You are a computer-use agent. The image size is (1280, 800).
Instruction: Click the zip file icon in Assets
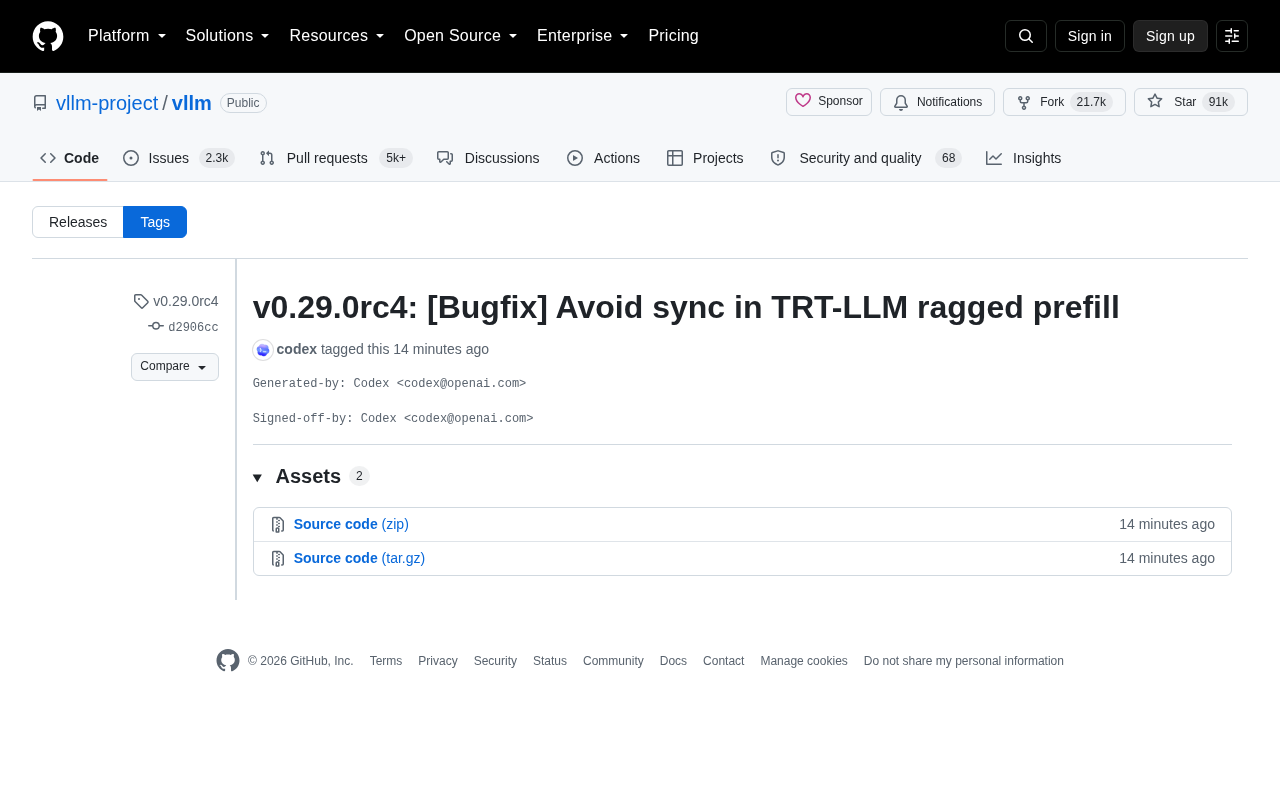pyautogui.click(x=278, y=525)
